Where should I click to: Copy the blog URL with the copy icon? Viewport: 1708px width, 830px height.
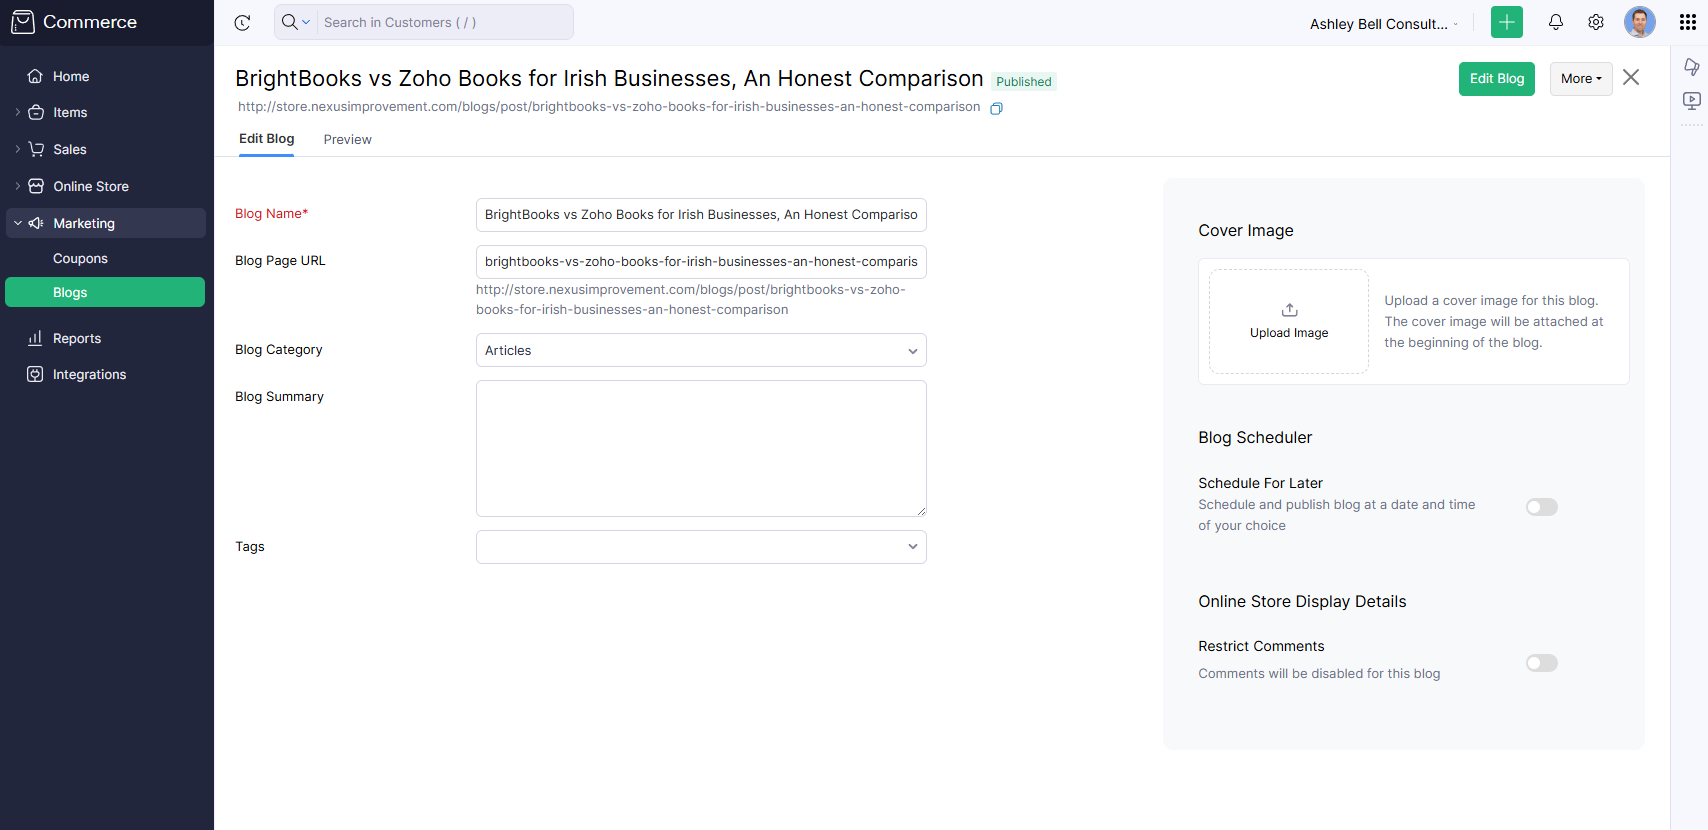coord(996,108)
